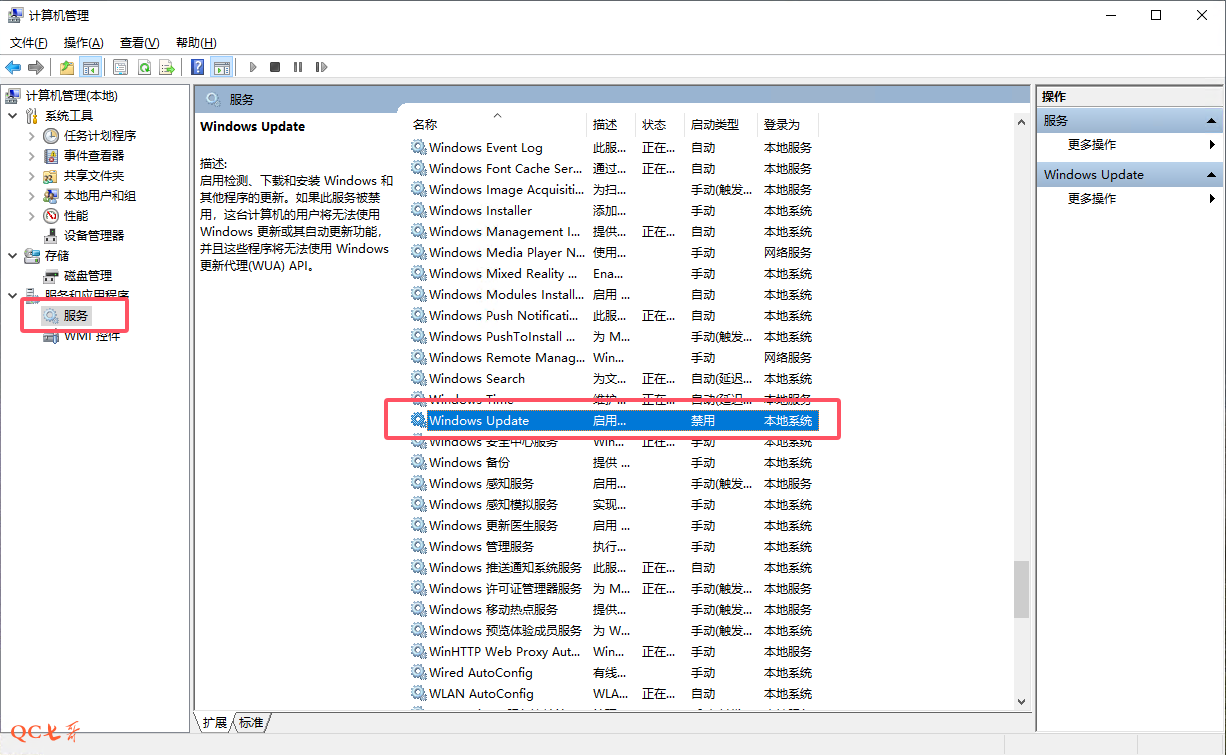Screen dimensions: 1226x755
Task: Open Help via the question mark icon
Action: [x=198, y=67]
